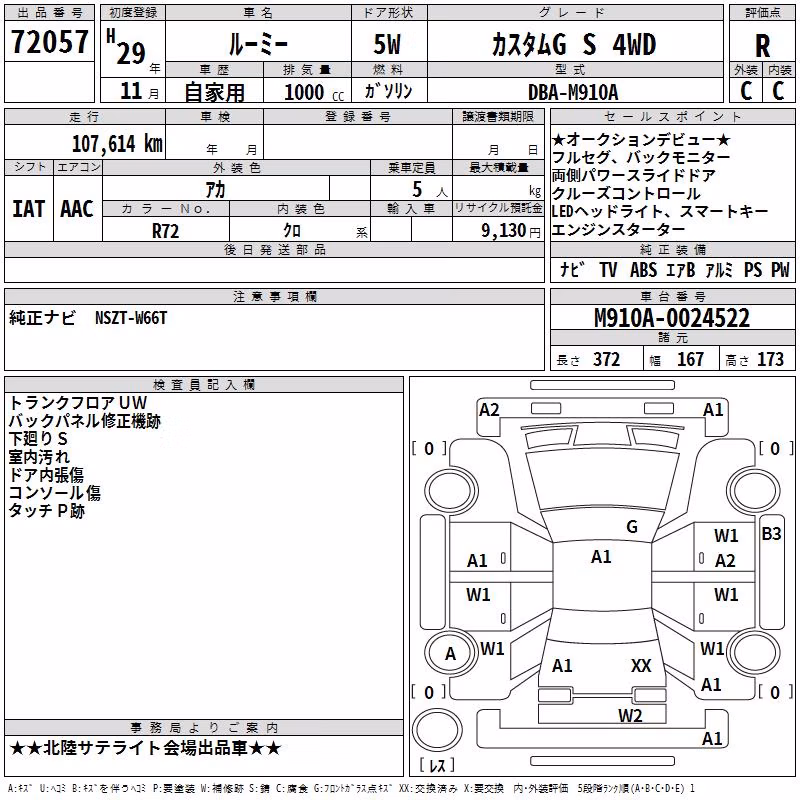Click the G mark on the windshield diagram
The image size is (800, 800).
pyautogui.click(x=632, y=527)
